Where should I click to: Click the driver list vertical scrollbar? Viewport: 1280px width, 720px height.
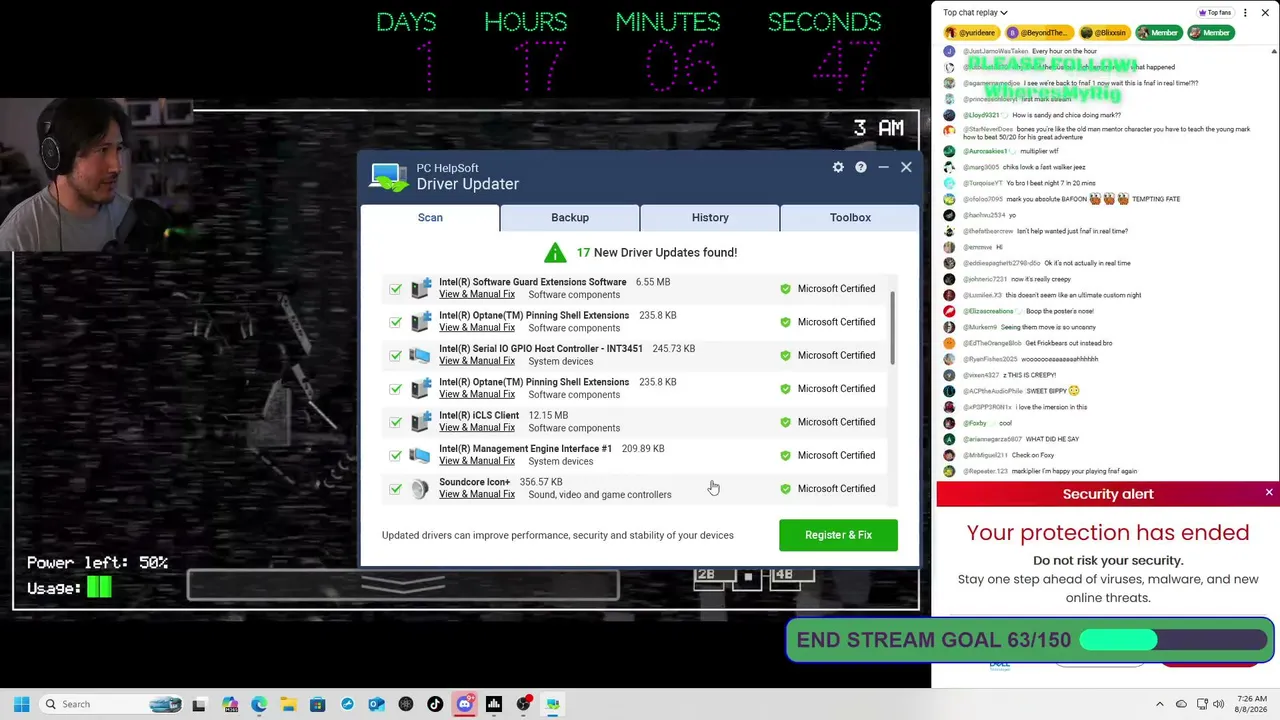click(x=893, y=328)
